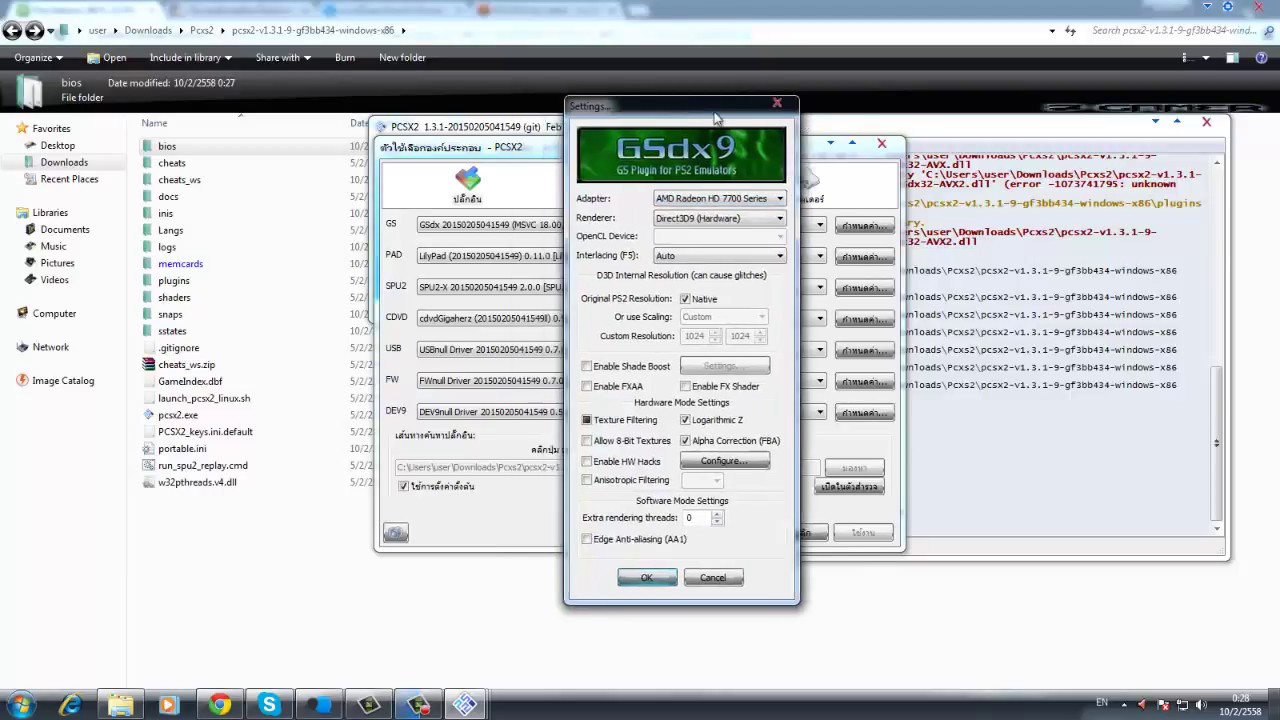Select Favorites star in navigation pane
Screen dimensions: 1280x720
click(x=23, y=128)
